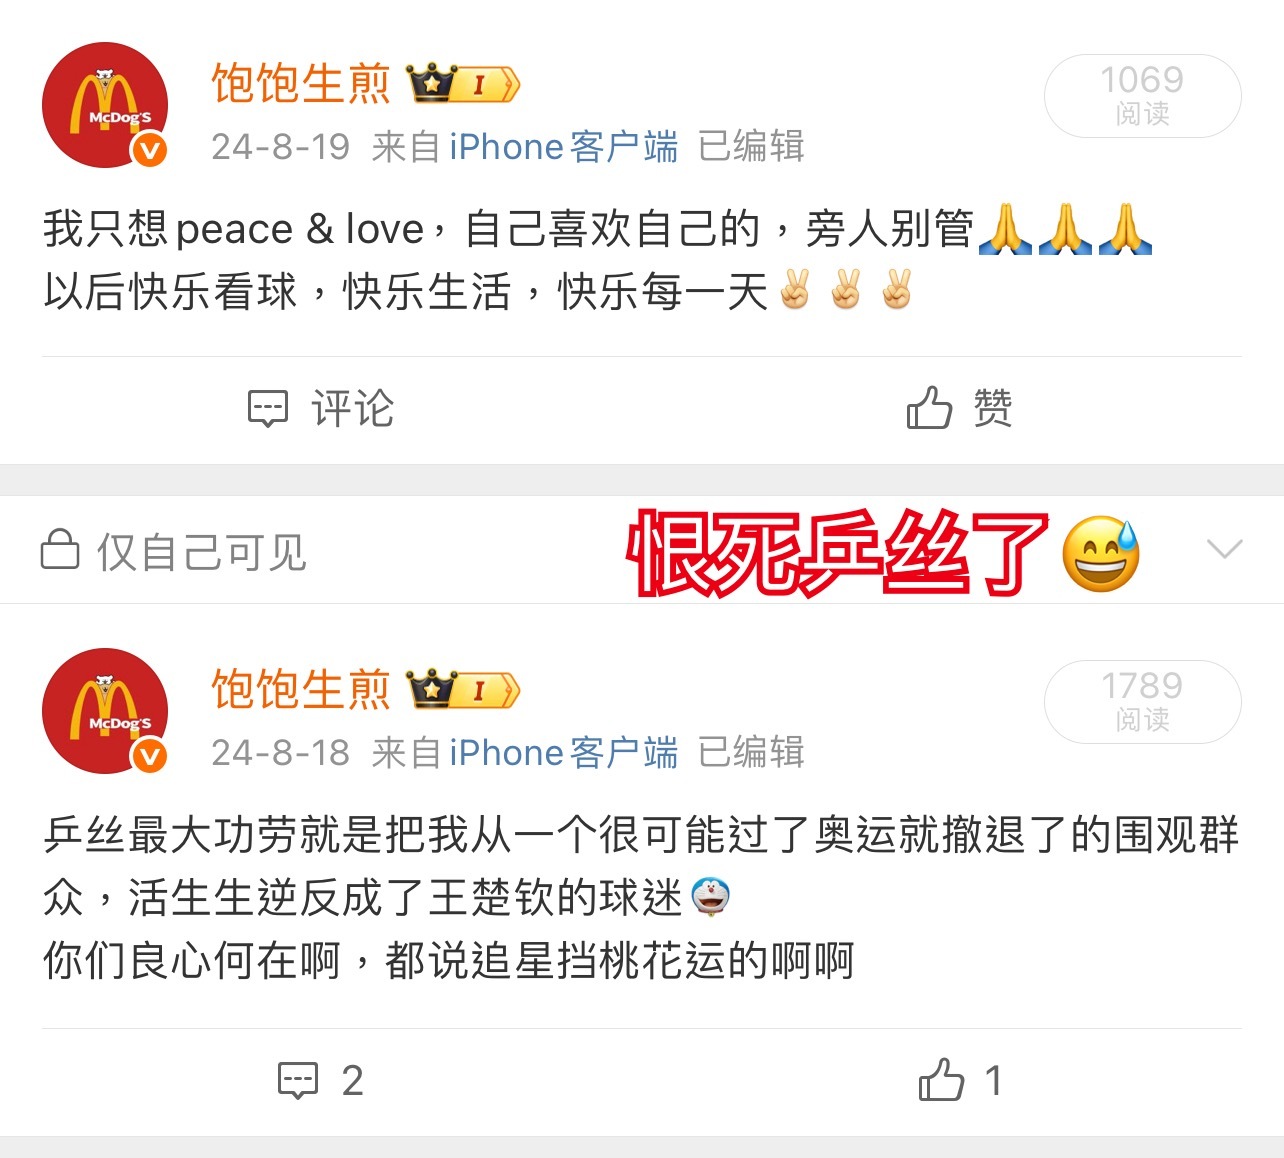Open the 1789 阅读 read count badge
The width and height of the screenshot is (1284, 1158).
pyautogui.click(x=1143, y=702)
